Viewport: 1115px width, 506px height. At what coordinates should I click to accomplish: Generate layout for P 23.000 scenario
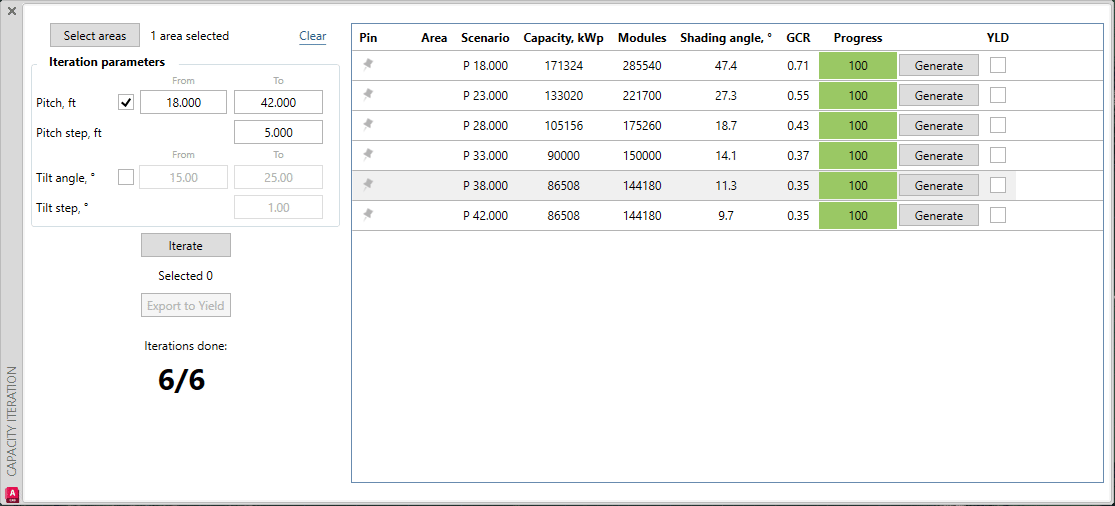[x=938, y=96]
